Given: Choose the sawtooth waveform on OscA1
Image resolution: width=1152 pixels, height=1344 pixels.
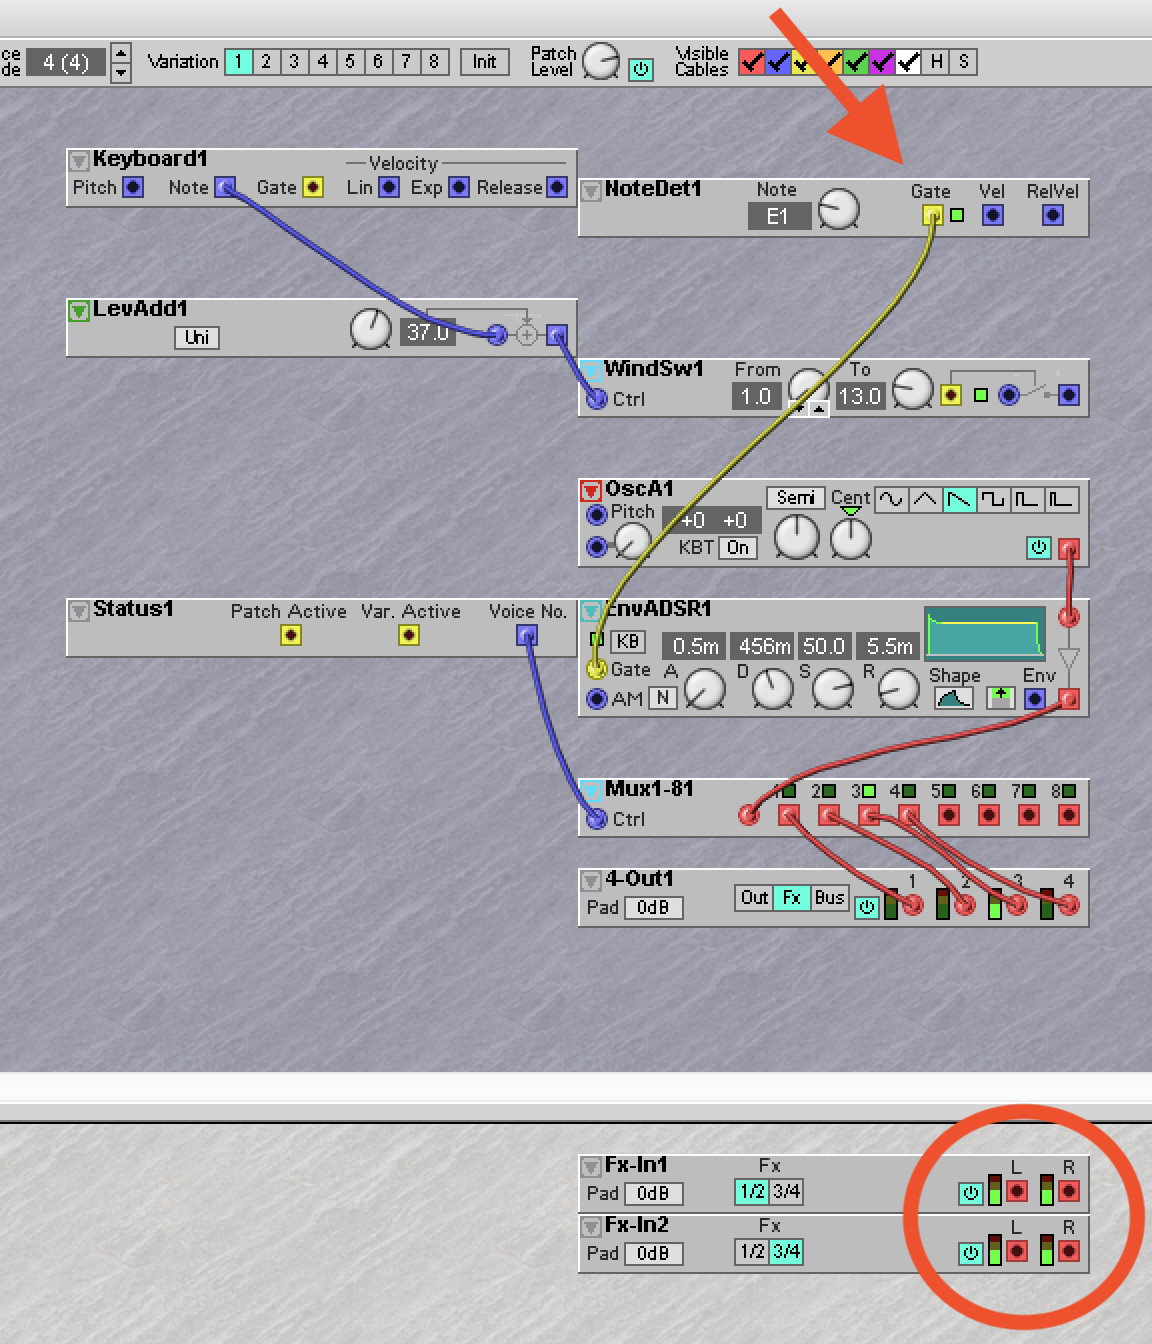Looking at the screenshot, I should [959, 499].
